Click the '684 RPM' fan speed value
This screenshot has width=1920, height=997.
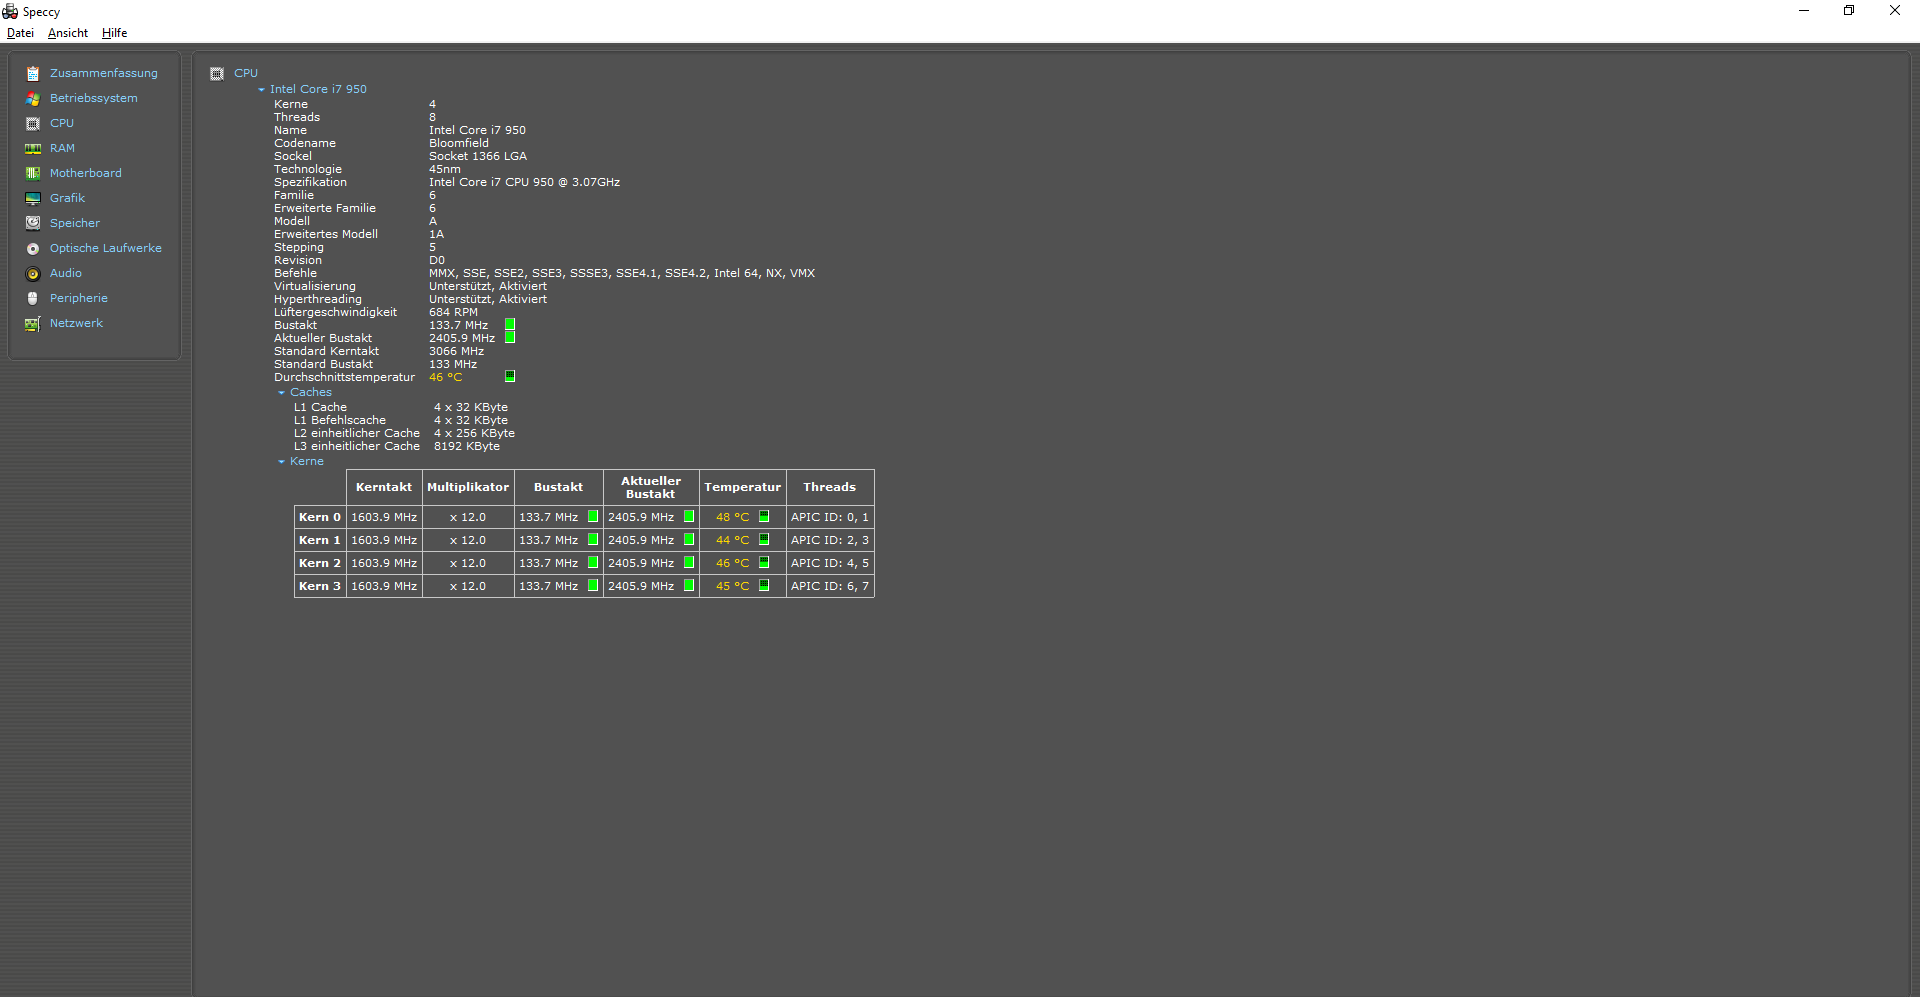click(453, 313)
